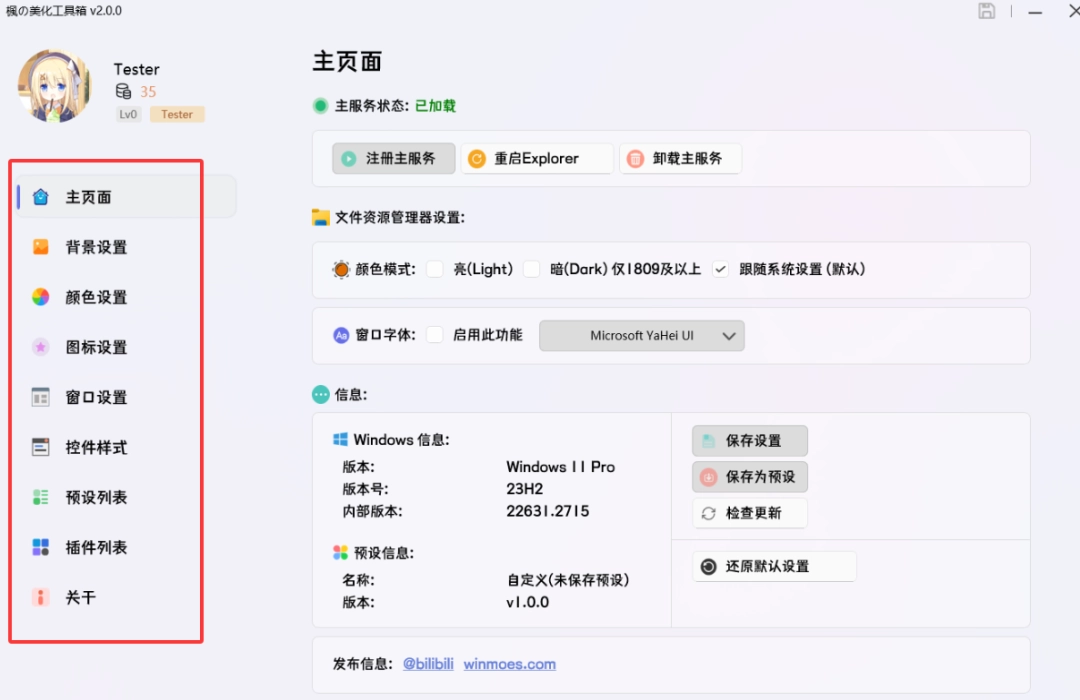Open the 关于 page in sidebar
The image size is (1080, 700).
pos(80,597)
